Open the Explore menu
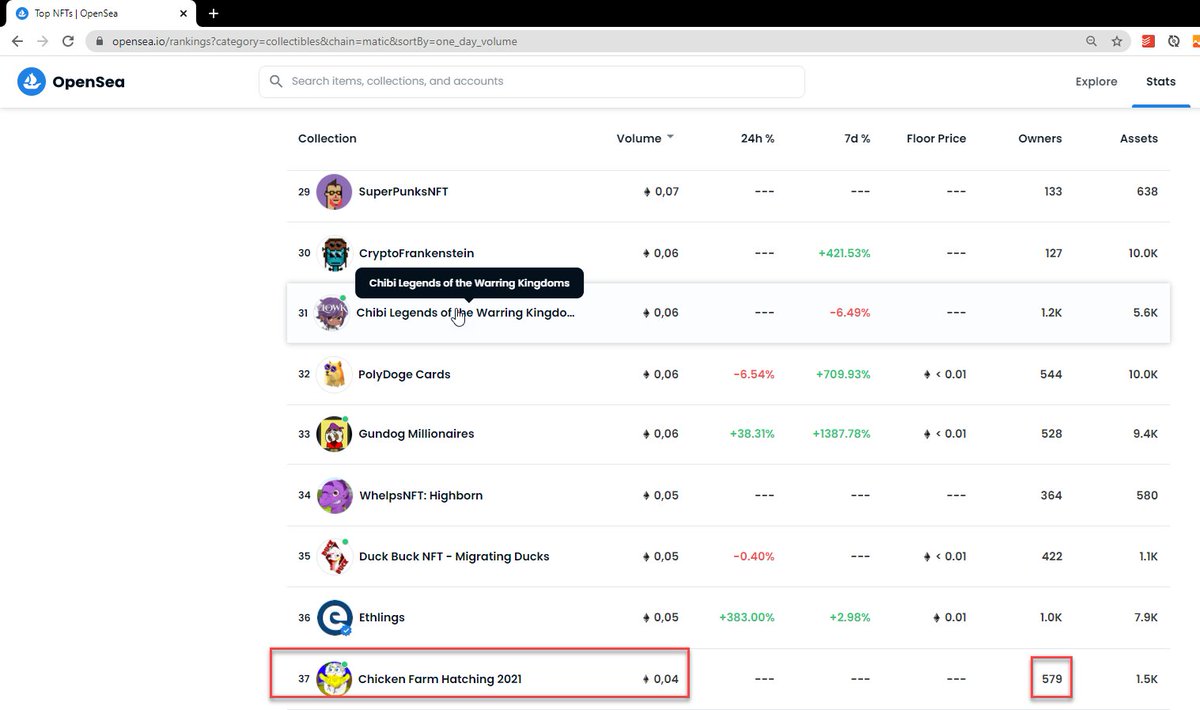 coord(1096,82)
